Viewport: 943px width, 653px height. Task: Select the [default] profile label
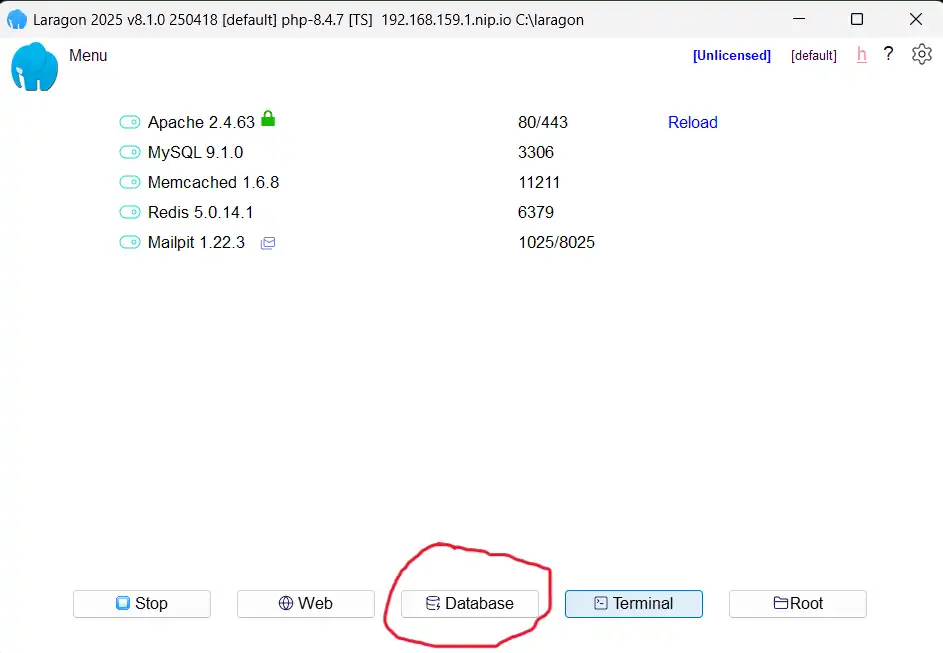813,55
